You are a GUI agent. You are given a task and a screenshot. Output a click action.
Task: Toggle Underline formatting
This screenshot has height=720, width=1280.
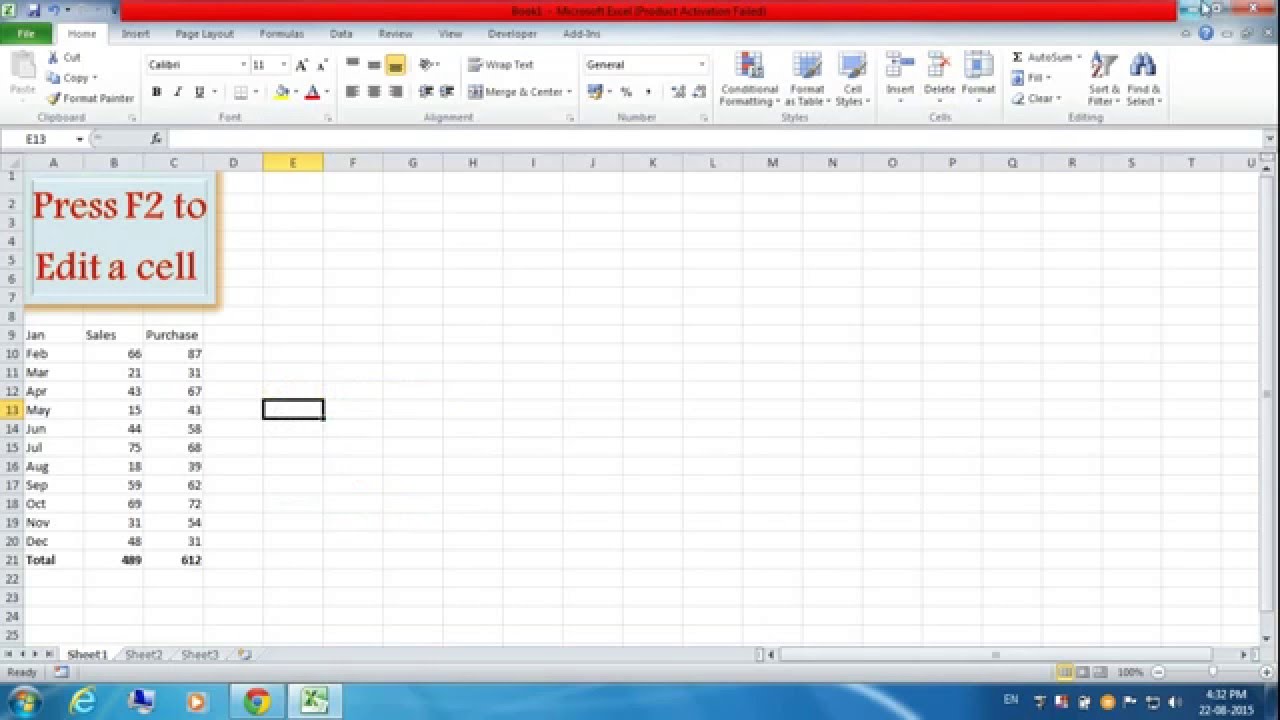200,92
